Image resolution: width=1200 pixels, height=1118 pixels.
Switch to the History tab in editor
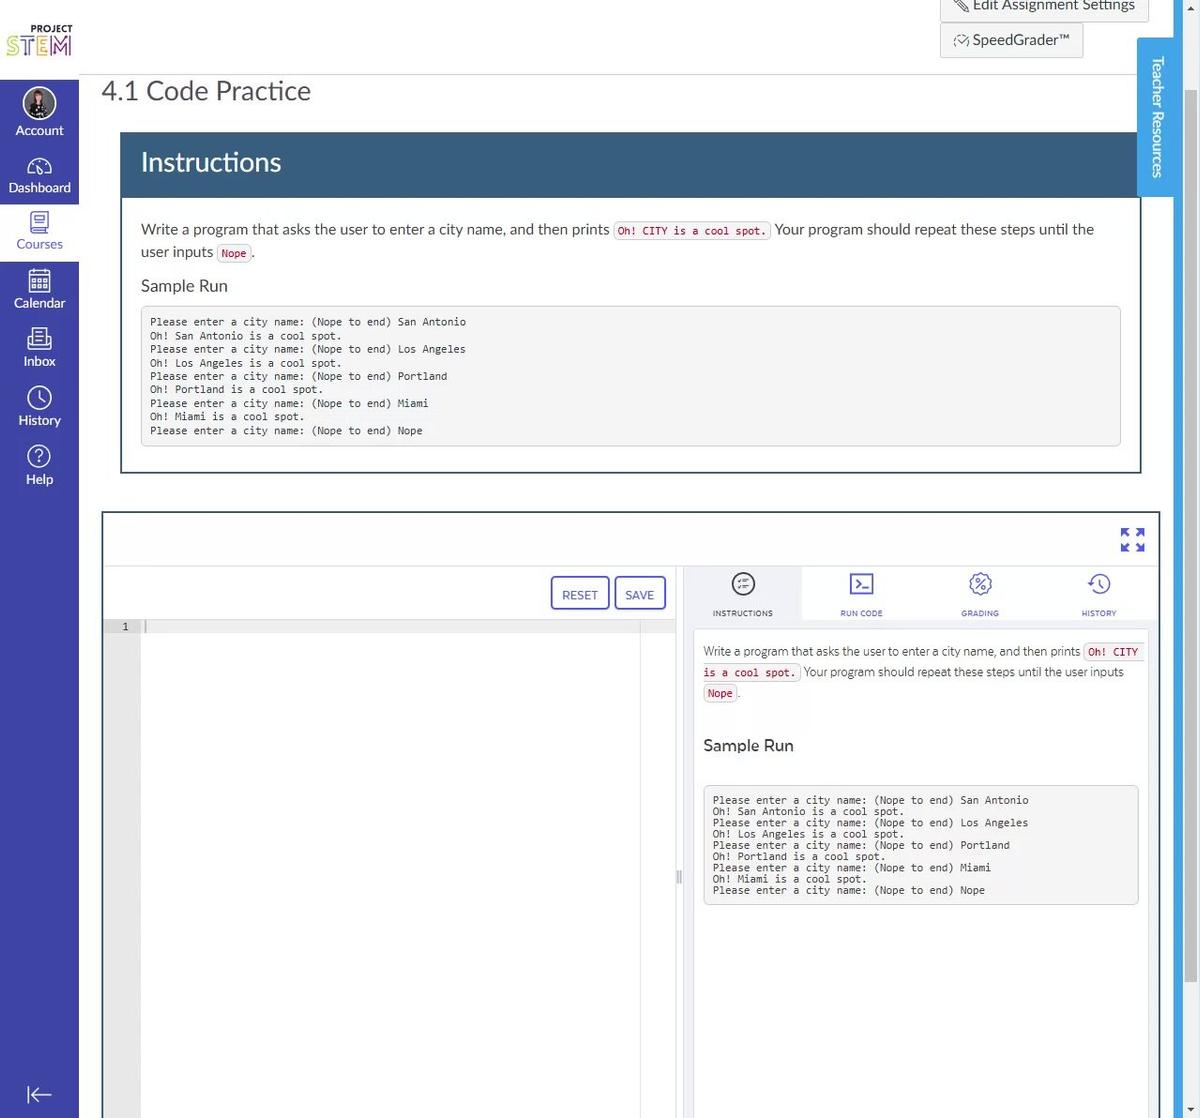(x=1099, y=594)
